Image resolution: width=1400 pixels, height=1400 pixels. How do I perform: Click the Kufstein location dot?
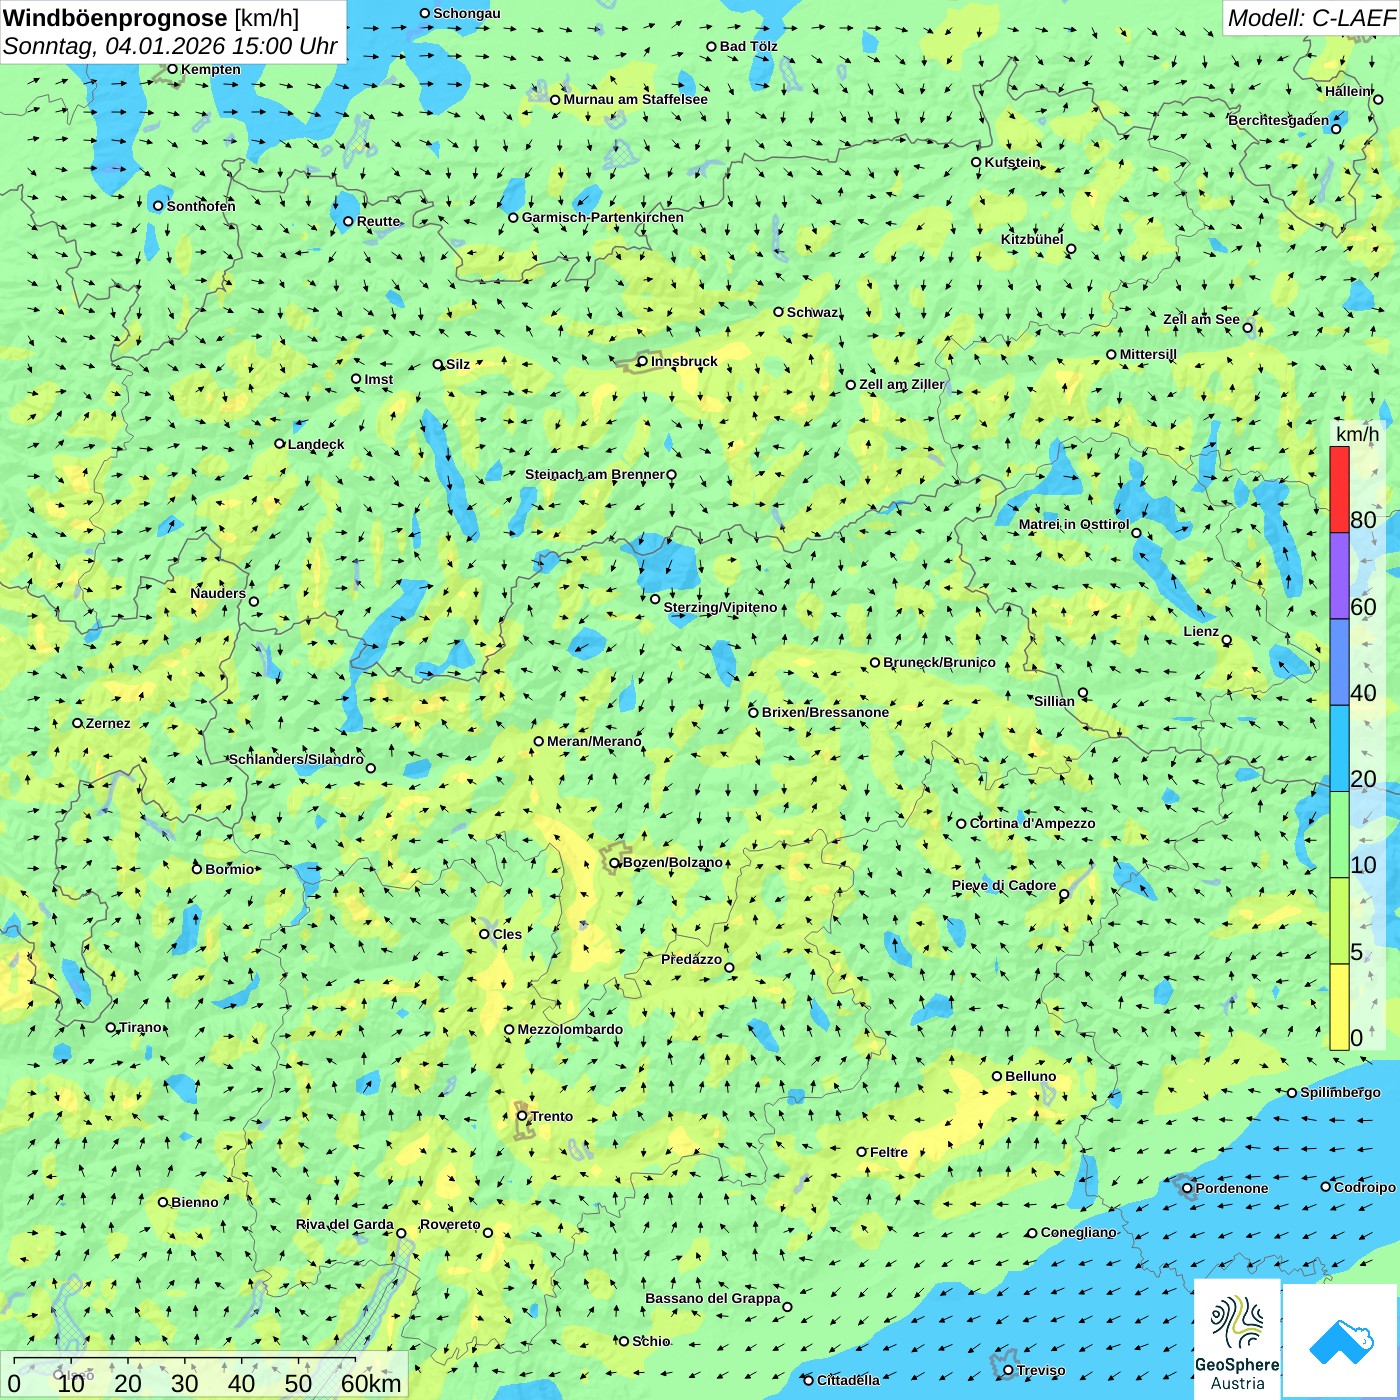pyautogui.click(x=976, y=162)
